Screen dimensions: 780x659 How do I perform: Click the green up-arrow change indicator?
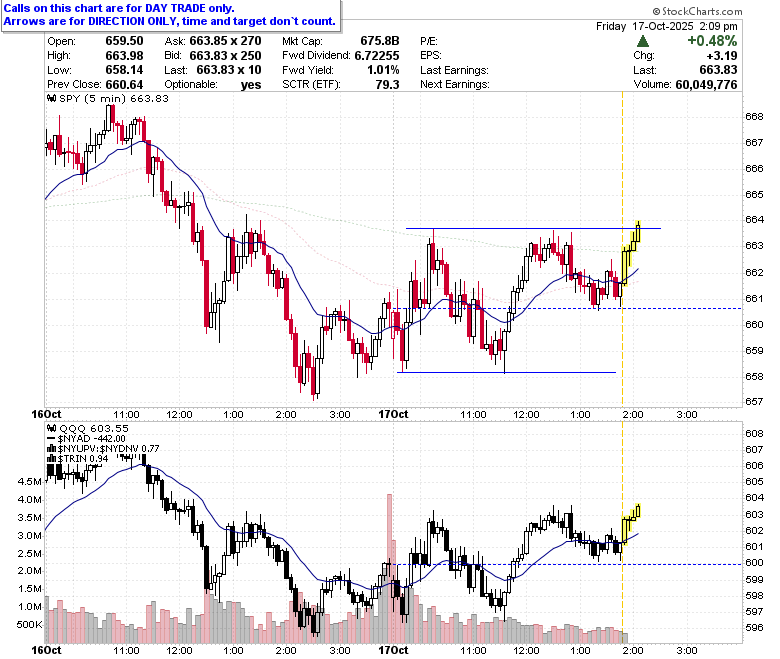(642, 41)
